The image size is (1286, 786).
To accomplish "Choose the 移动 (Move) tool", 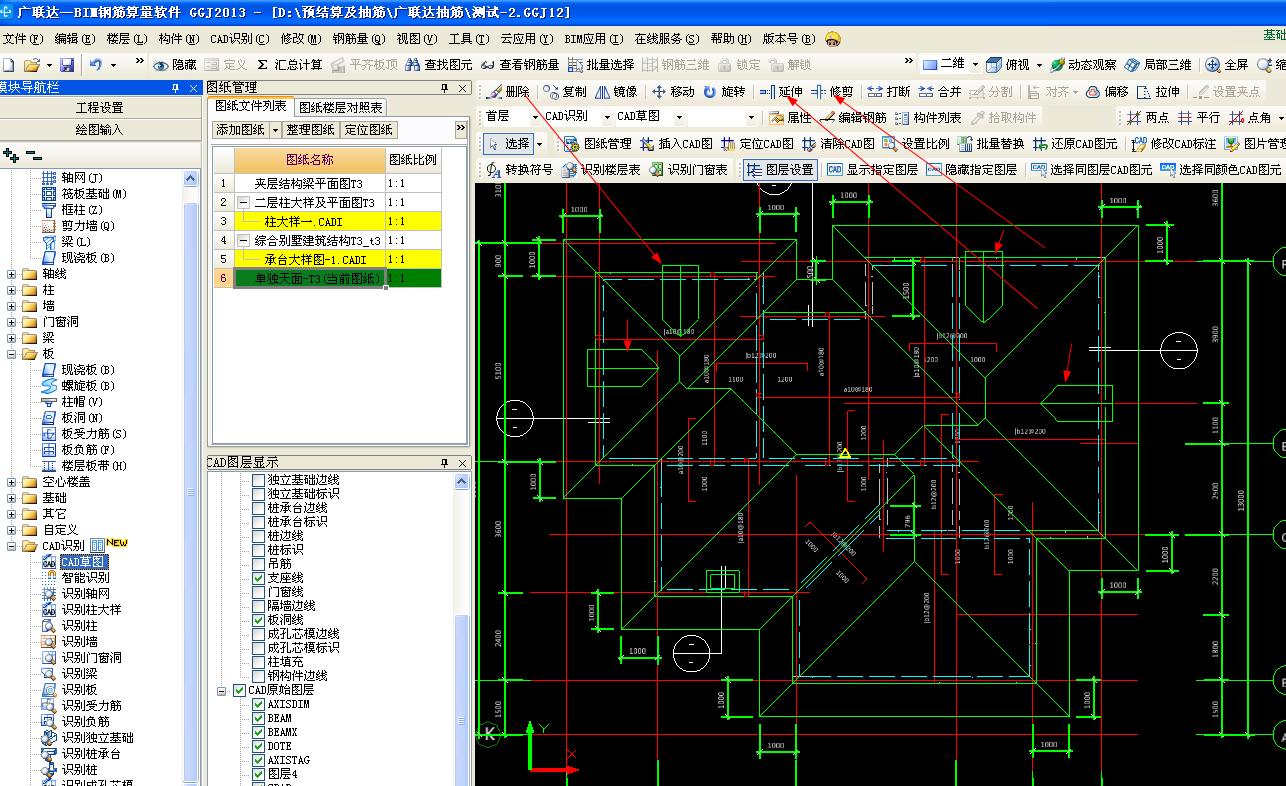I will pos(673,91).
